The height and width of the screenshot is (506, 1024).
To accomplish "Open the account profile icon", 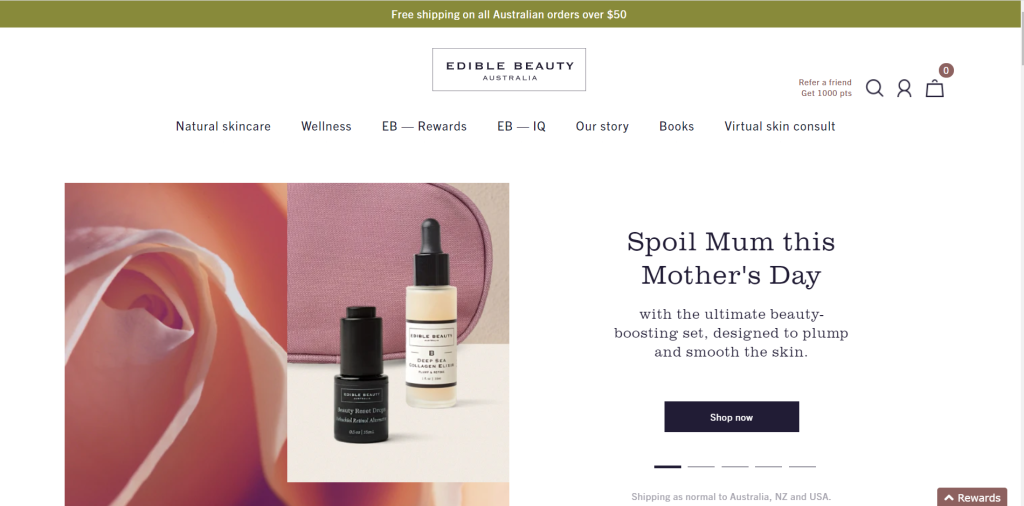I will pyautogui.click(x=904, y=88).
